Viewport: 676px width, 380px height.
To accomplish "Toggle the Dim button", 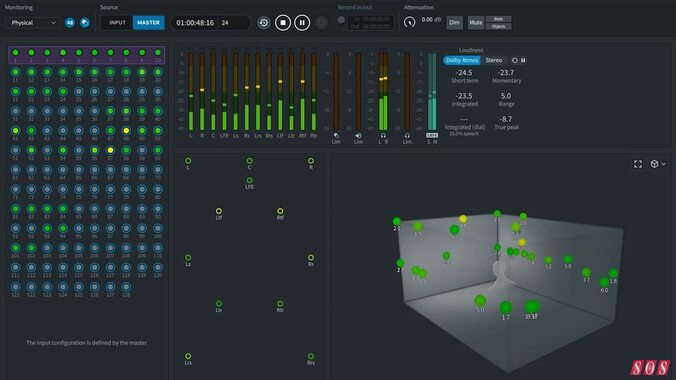I will tap(454, 22).
